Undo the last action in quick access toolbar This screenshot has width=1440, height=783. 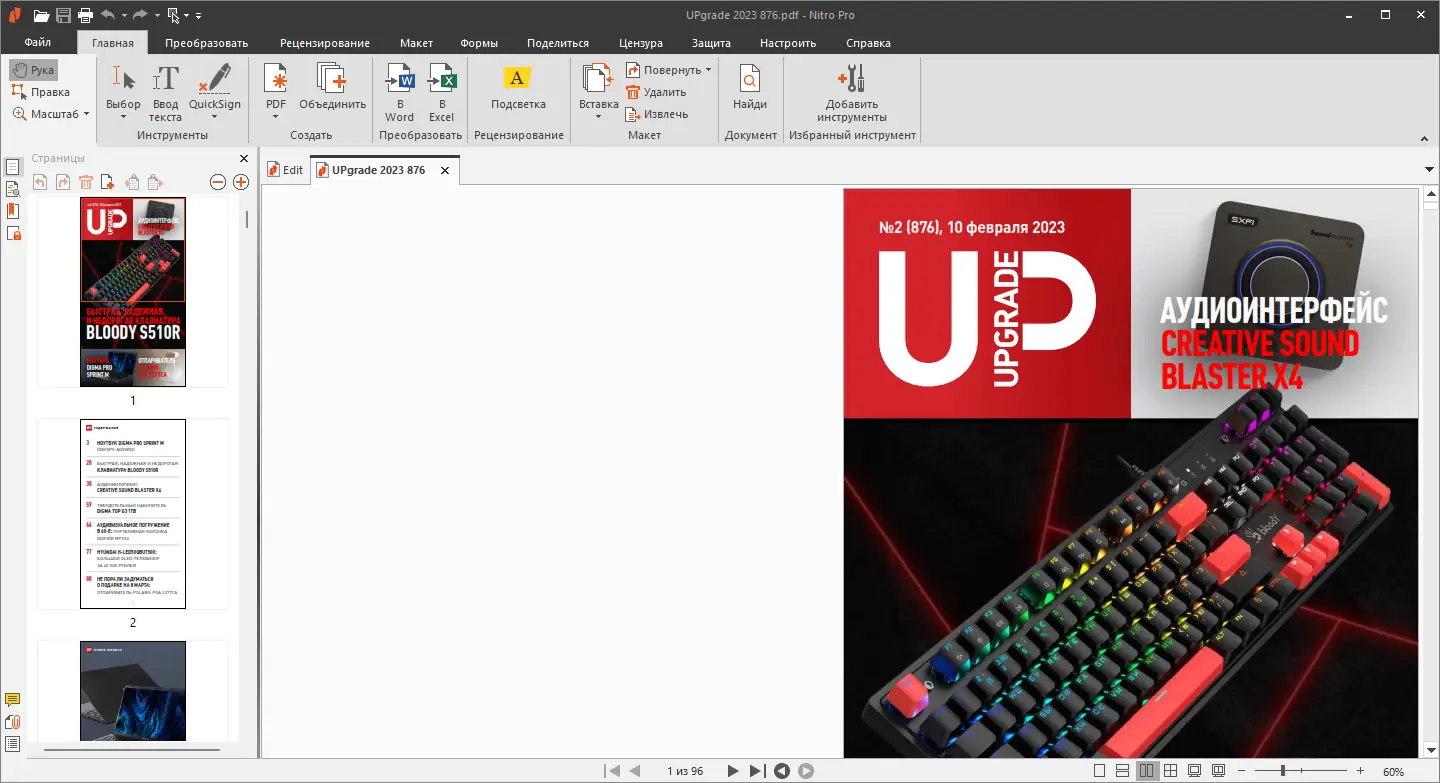point(106,15)
